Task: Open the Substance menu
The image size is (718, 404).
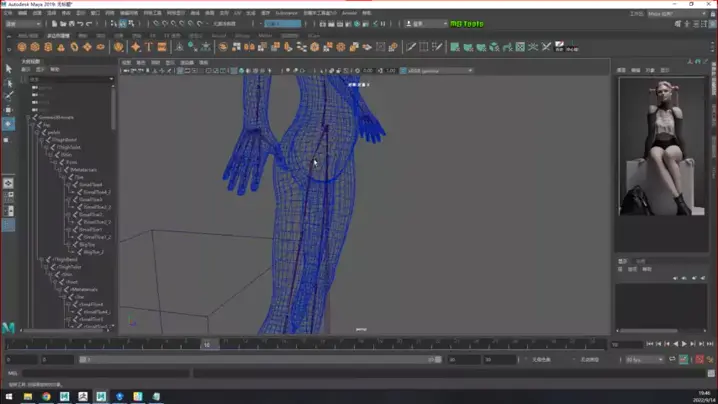Action: point(286,13)
